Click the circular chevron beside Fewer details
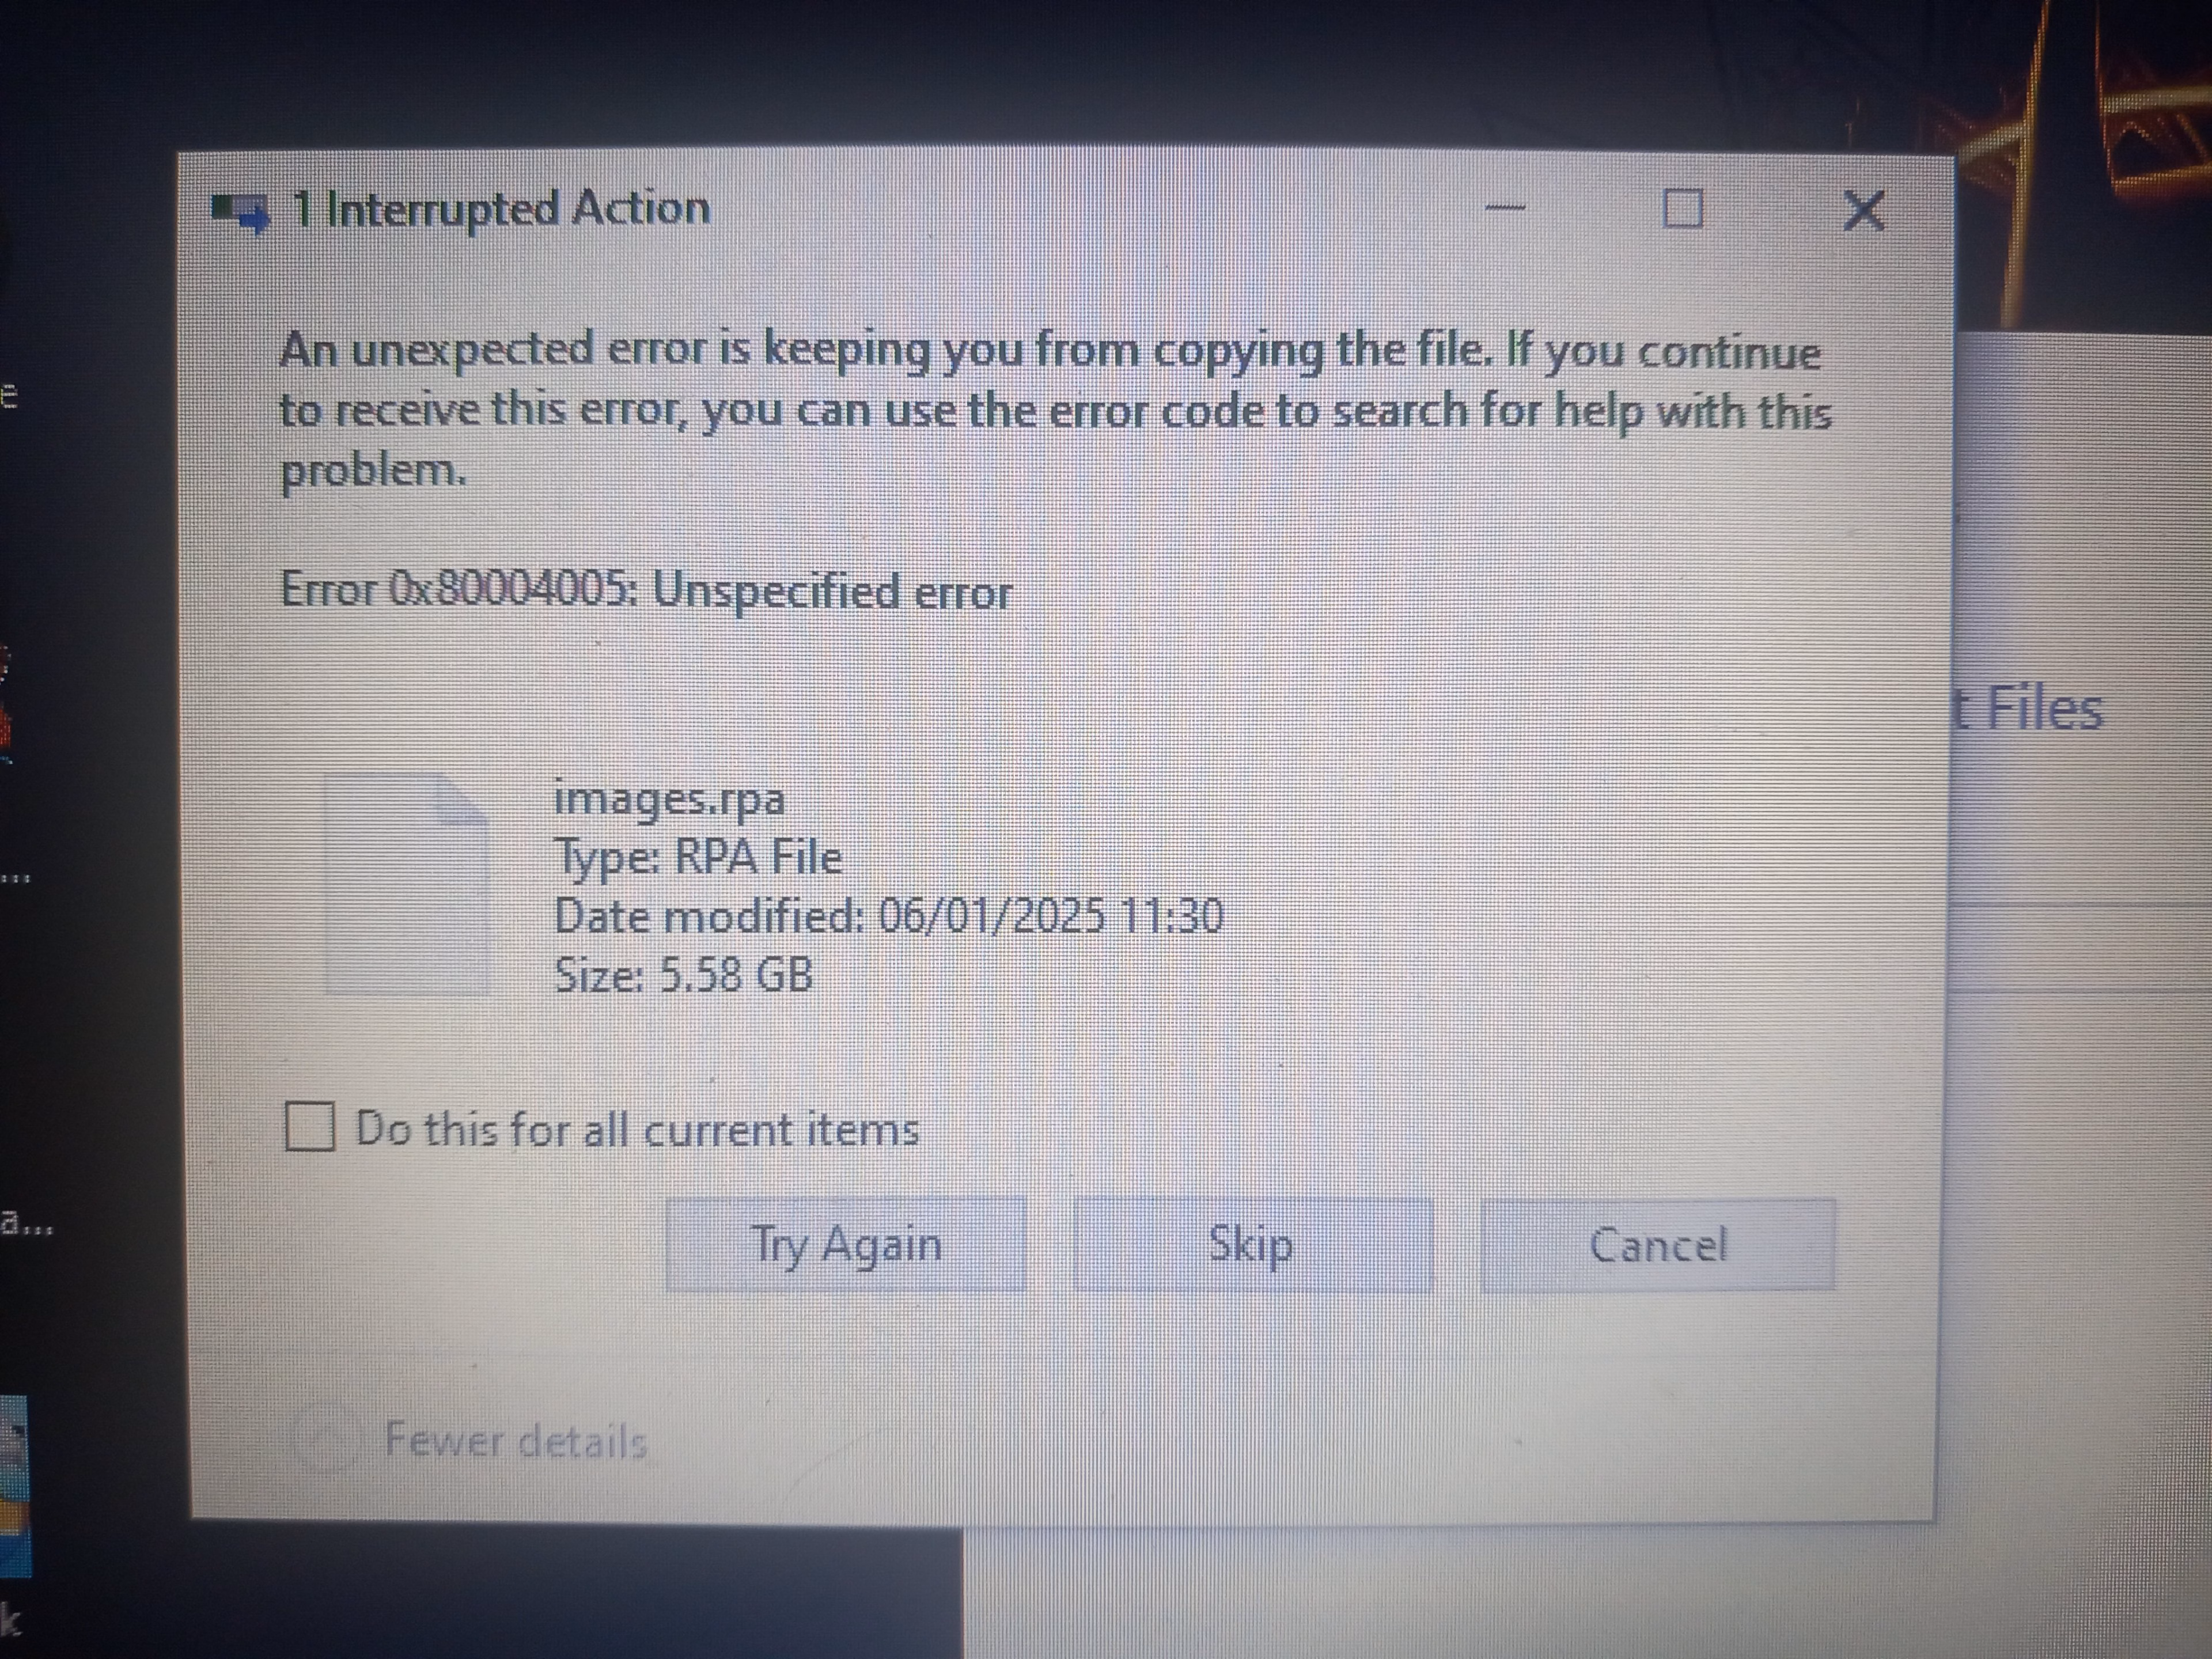 pyautogui.click(x=325, y=1439)
